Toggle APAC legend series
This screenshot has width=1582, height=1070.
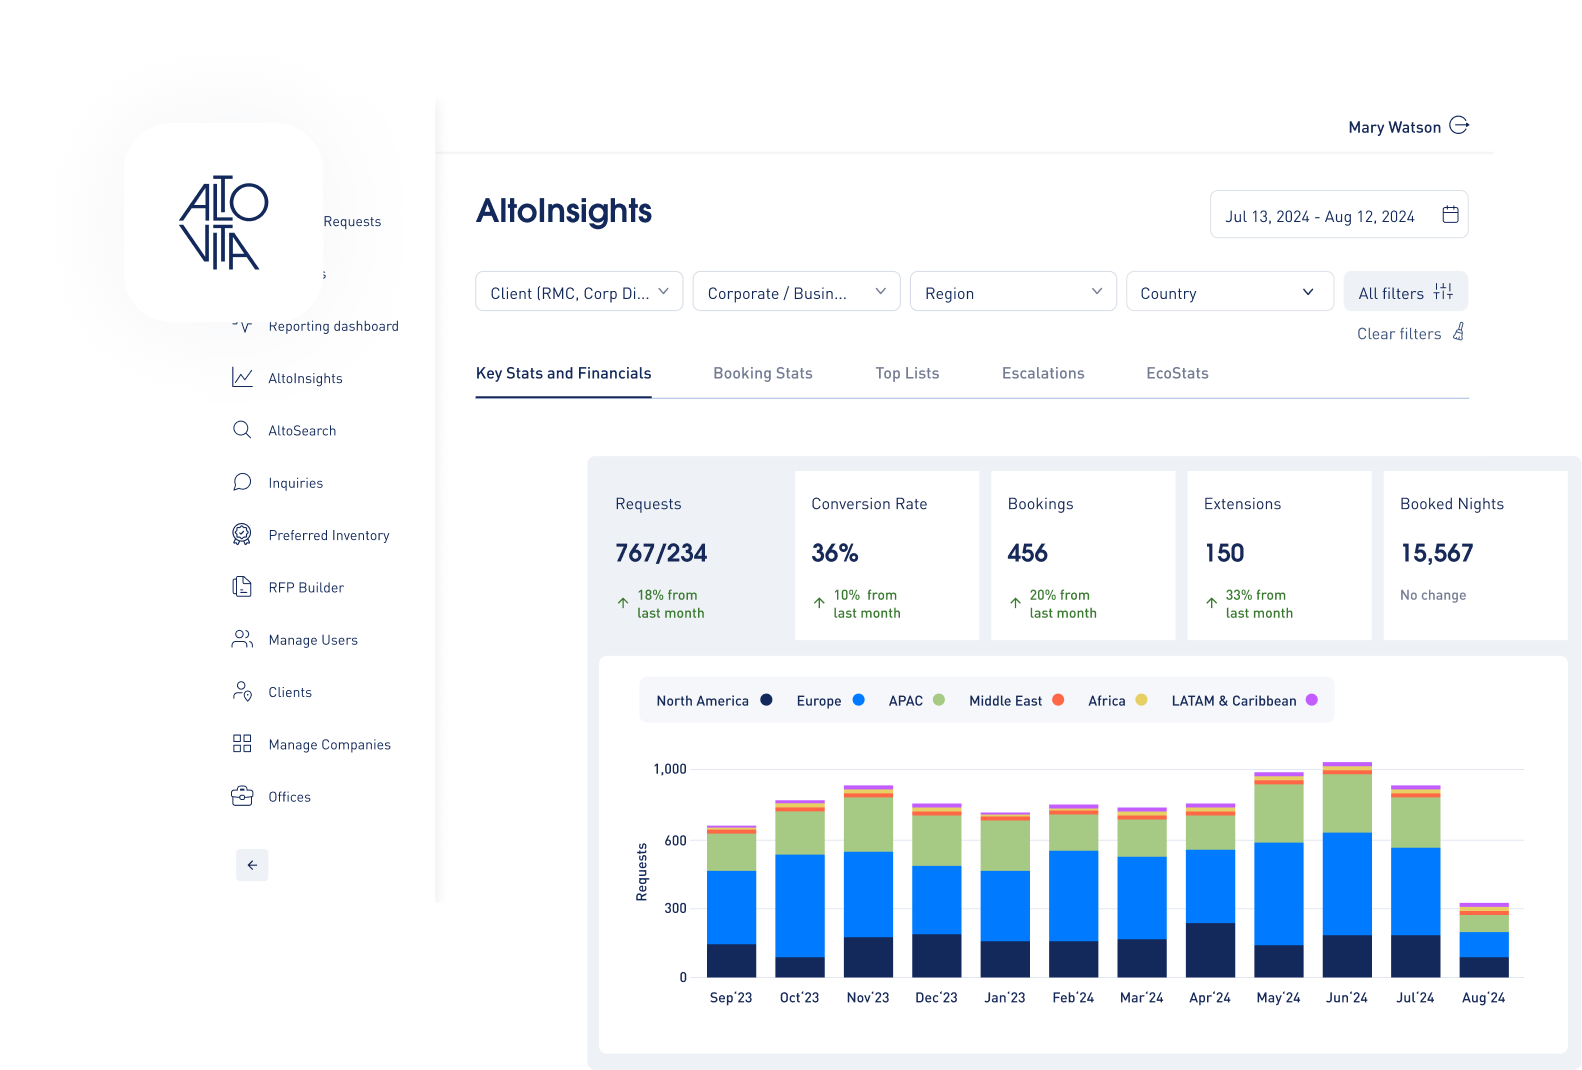coord(916,701)
